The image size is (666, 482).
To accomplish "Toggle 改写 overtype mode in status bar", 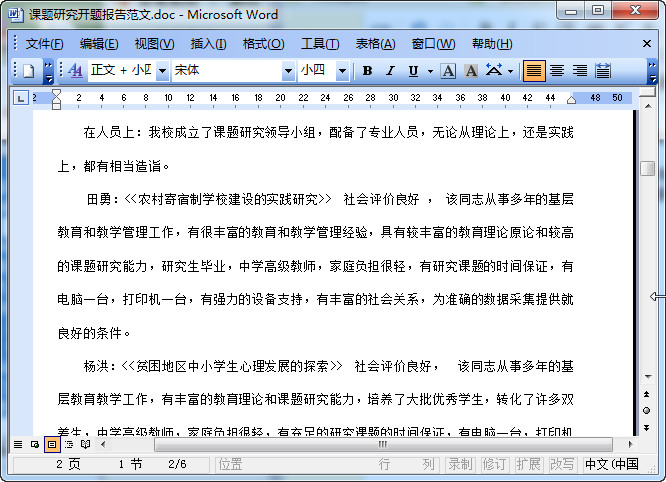I will pos(562,464).
